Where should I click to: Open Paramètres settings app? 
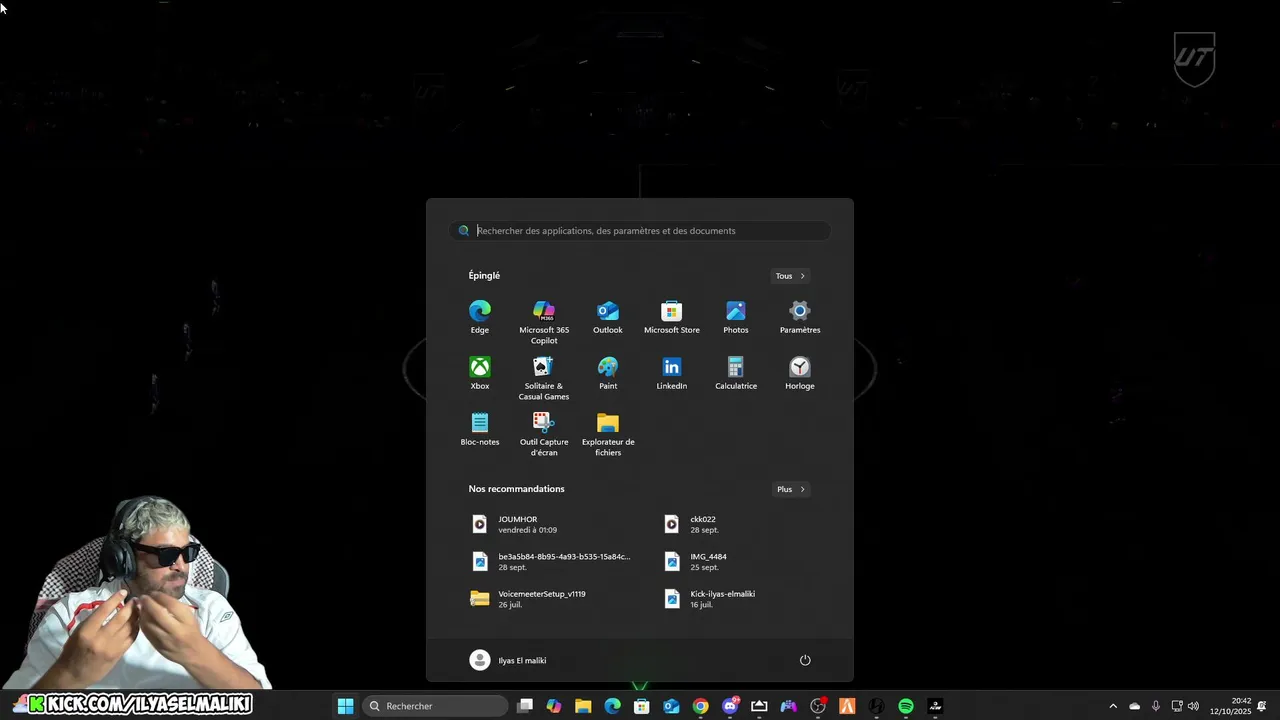click(800, 317)
